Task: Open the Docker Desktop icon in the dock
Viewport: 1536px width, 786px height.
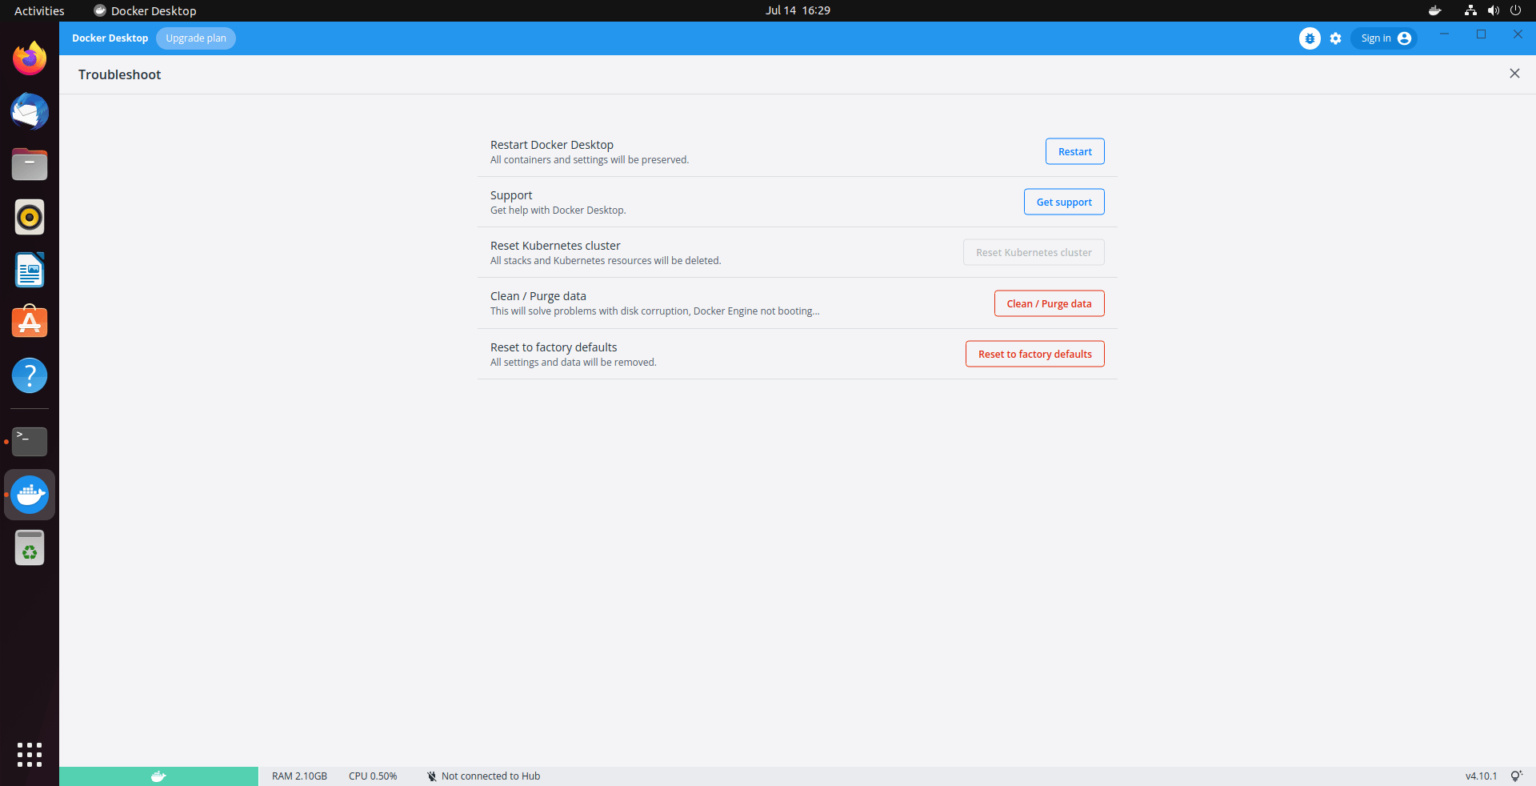Action: (29, 494)
